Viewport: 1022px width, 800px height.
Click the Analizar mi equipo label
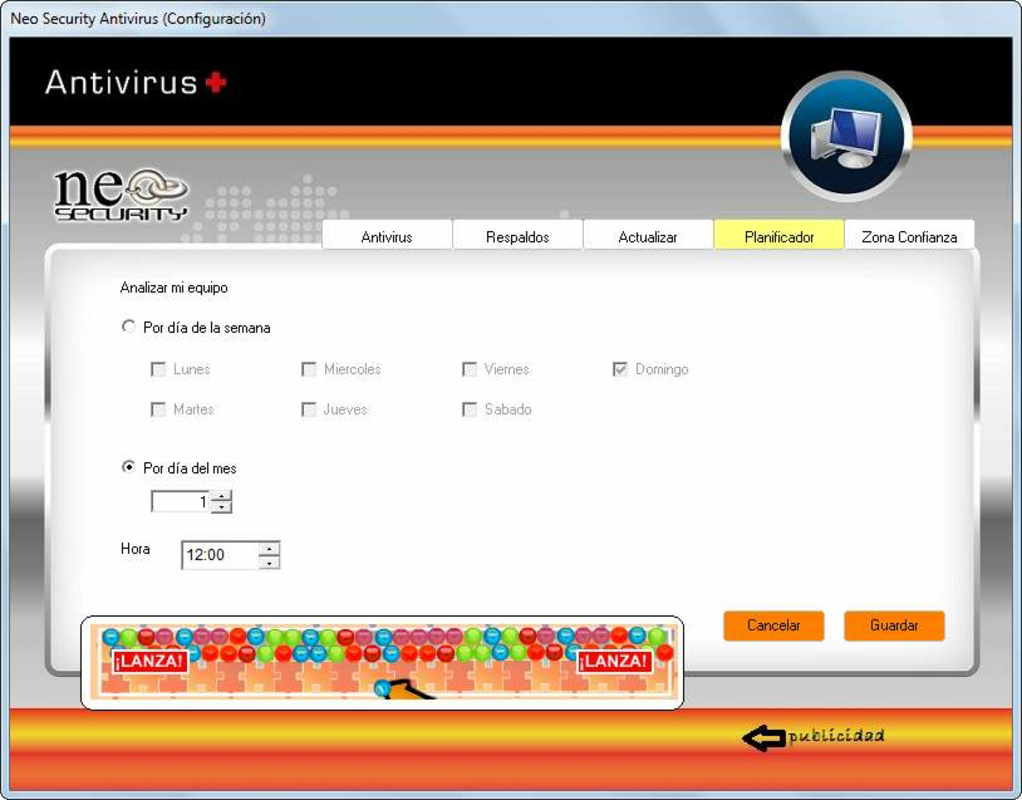174,288
